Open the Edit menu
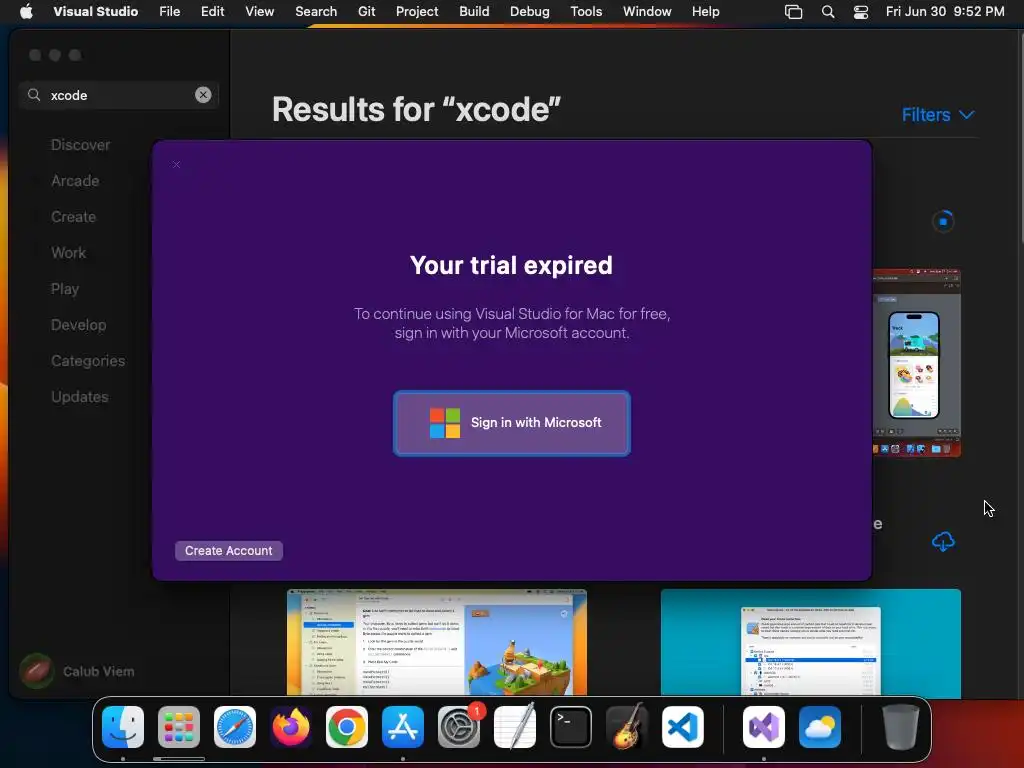This screenshot has width=1024, height=768. [212, 11]
